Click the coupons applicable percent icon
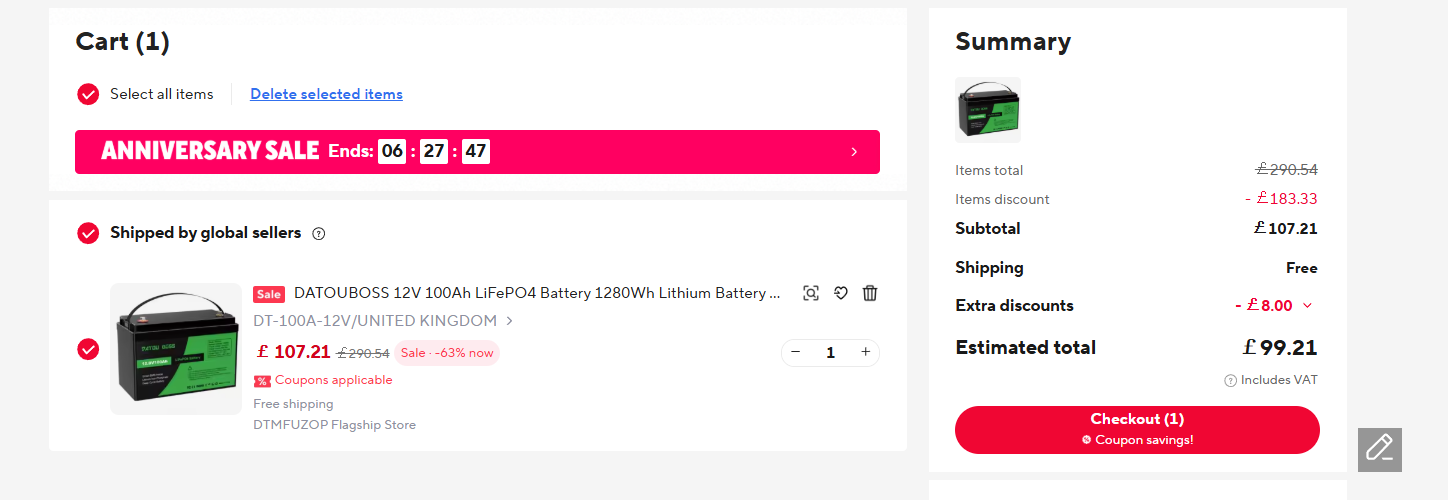Screen dimensions: 1448x500 coord(262,381)
